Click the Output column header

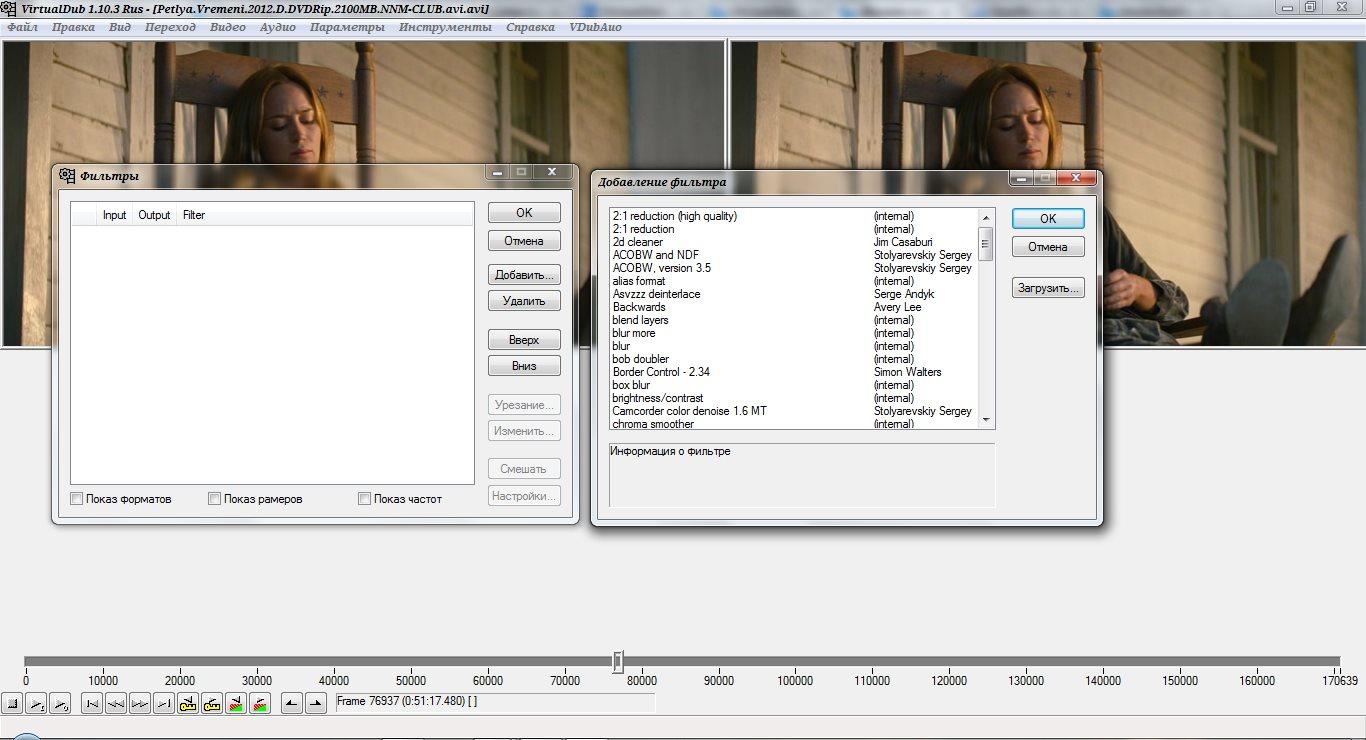[x=154, y=215]
